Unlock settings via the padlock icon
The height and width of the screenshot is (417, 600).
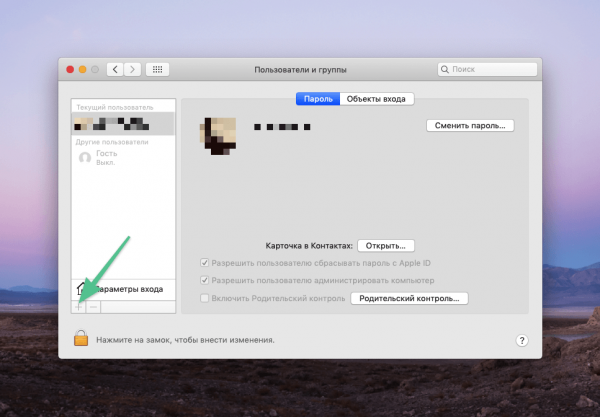pos(81,338)
